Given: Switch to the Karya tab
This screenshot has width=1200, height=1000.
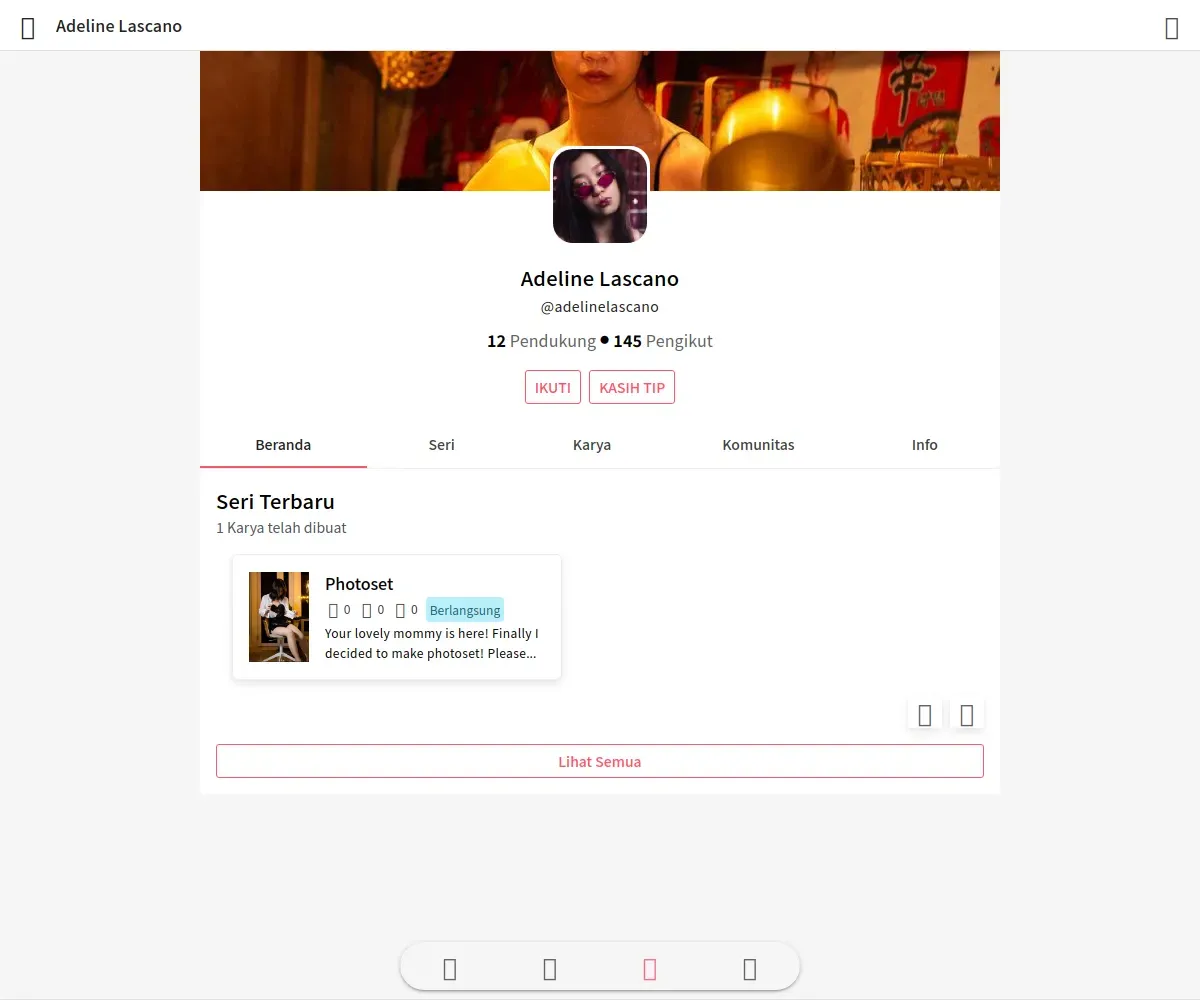Looking at the screenshot, I should click(x=592, y=445).
